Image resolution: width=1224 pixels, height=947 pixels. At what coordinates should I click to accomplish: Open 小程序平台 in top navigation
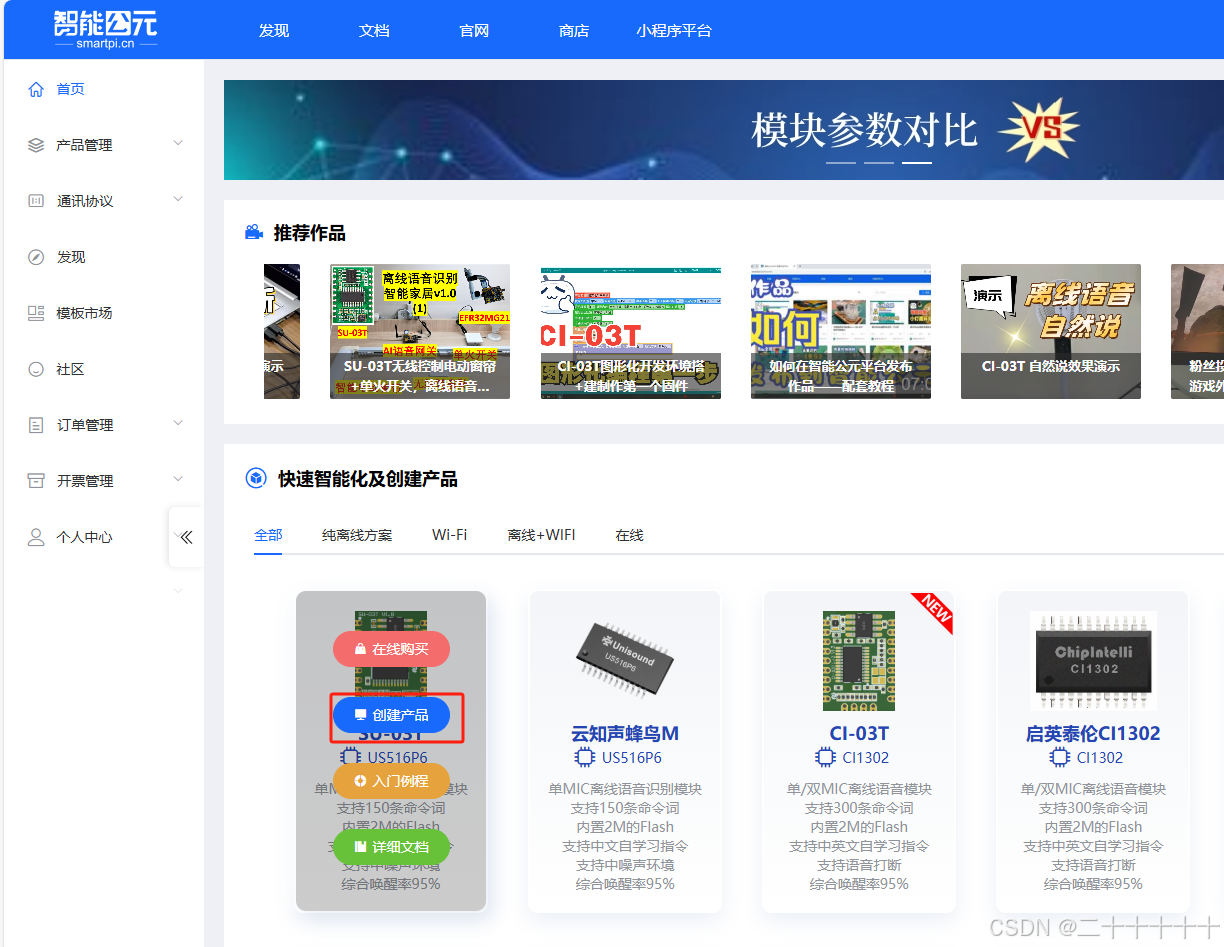click(673, 31)
